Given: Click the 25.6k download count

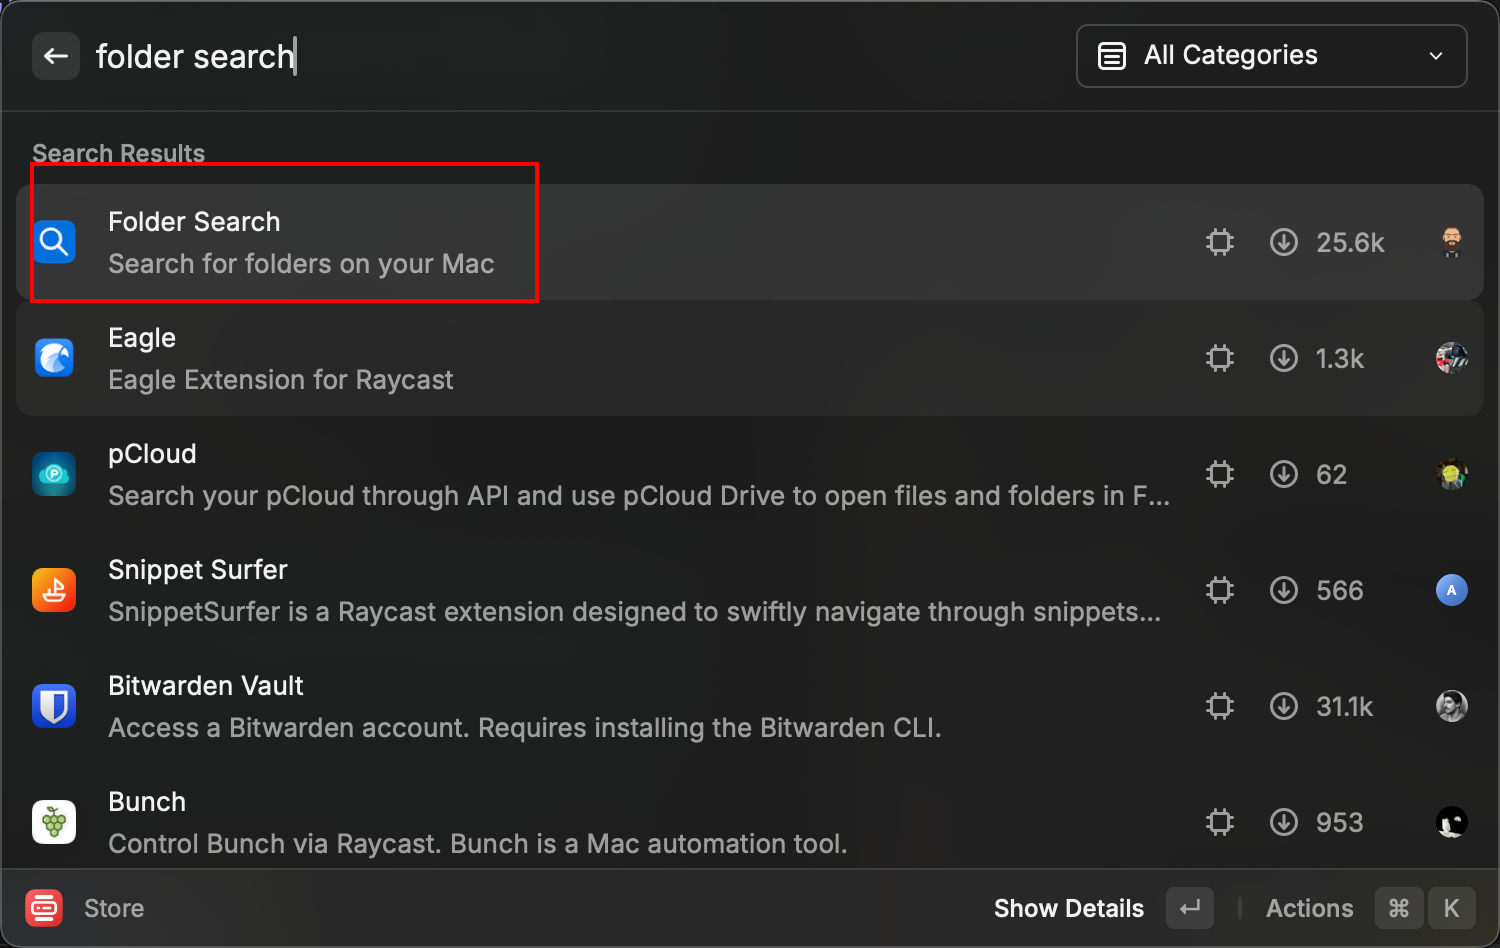Looking at the screenshot, I should click(x=1350, y=243).
